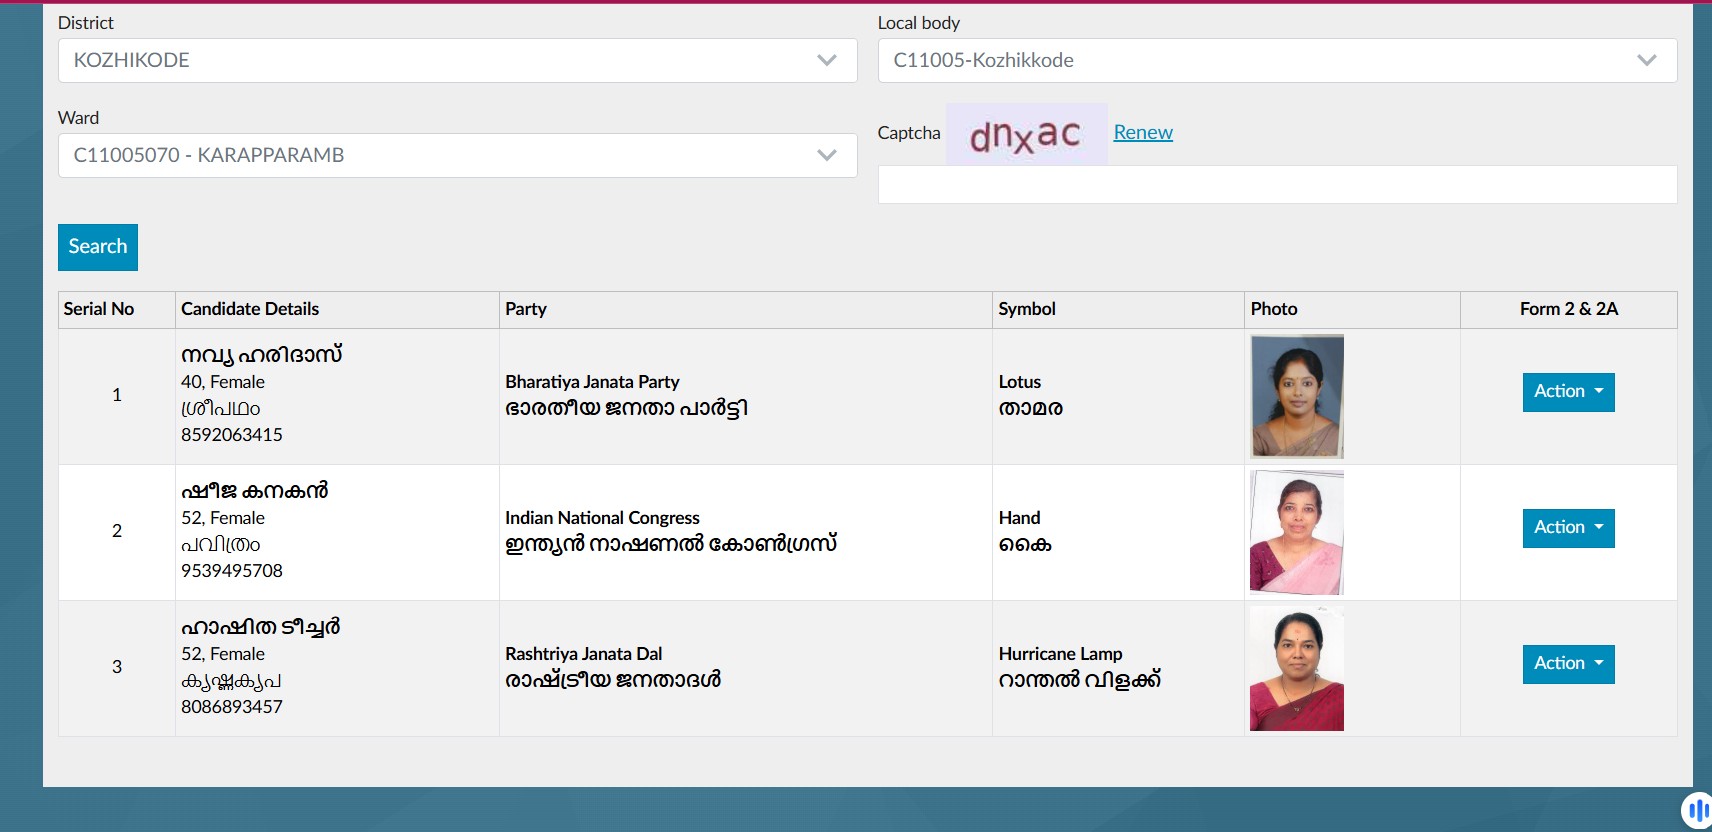Click candidate photo in serial number 2 row
This screenshot has width=1712, height=832.
[1296, 532]
